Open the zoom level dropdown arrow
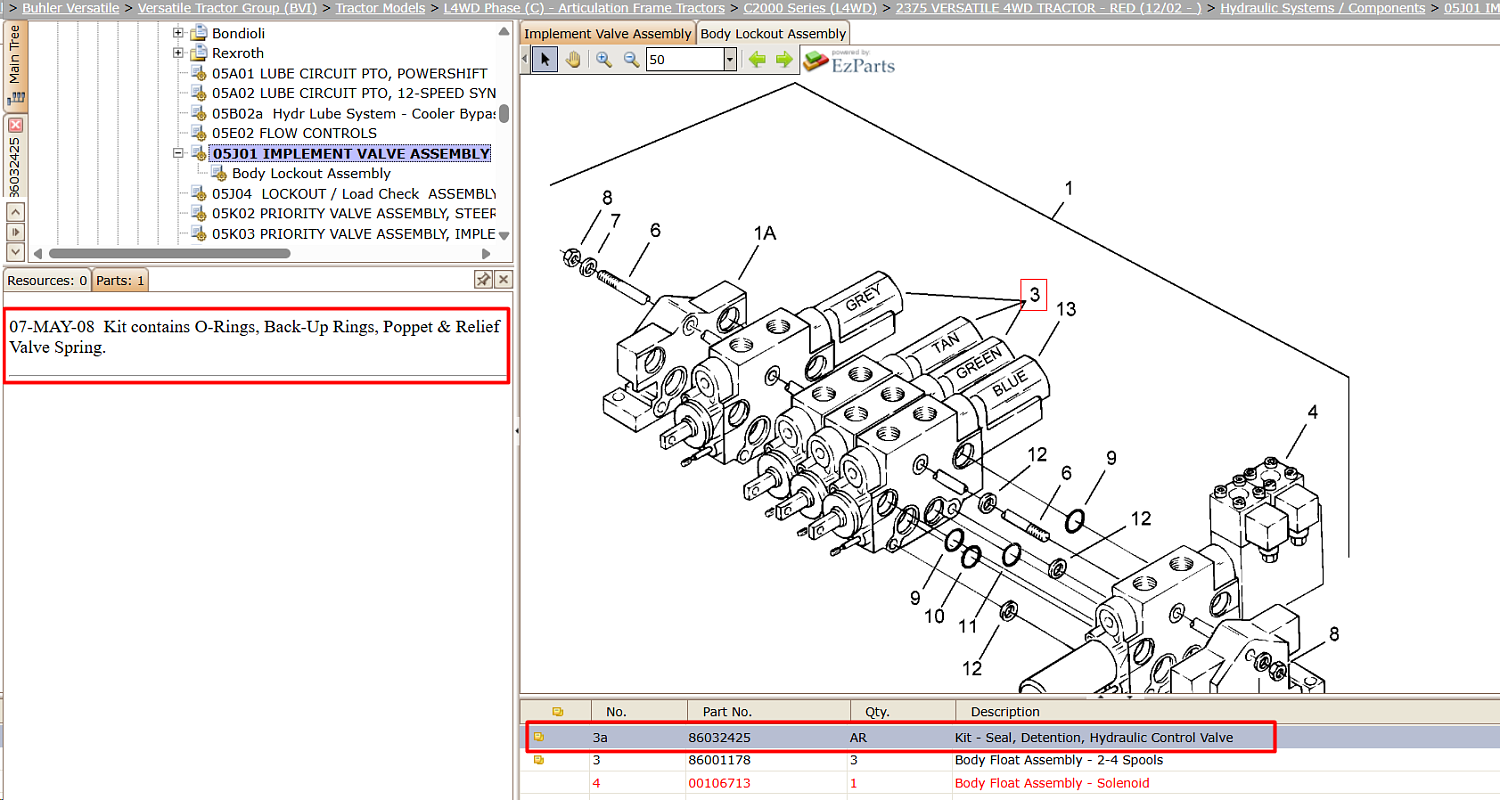 pyautogui.click(x=730, y=60)
